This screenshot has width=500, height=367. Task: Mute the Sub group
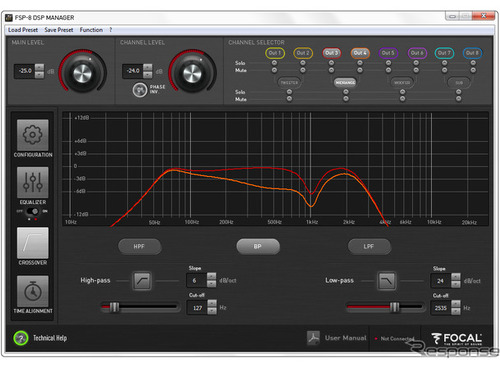pos(459,99)
